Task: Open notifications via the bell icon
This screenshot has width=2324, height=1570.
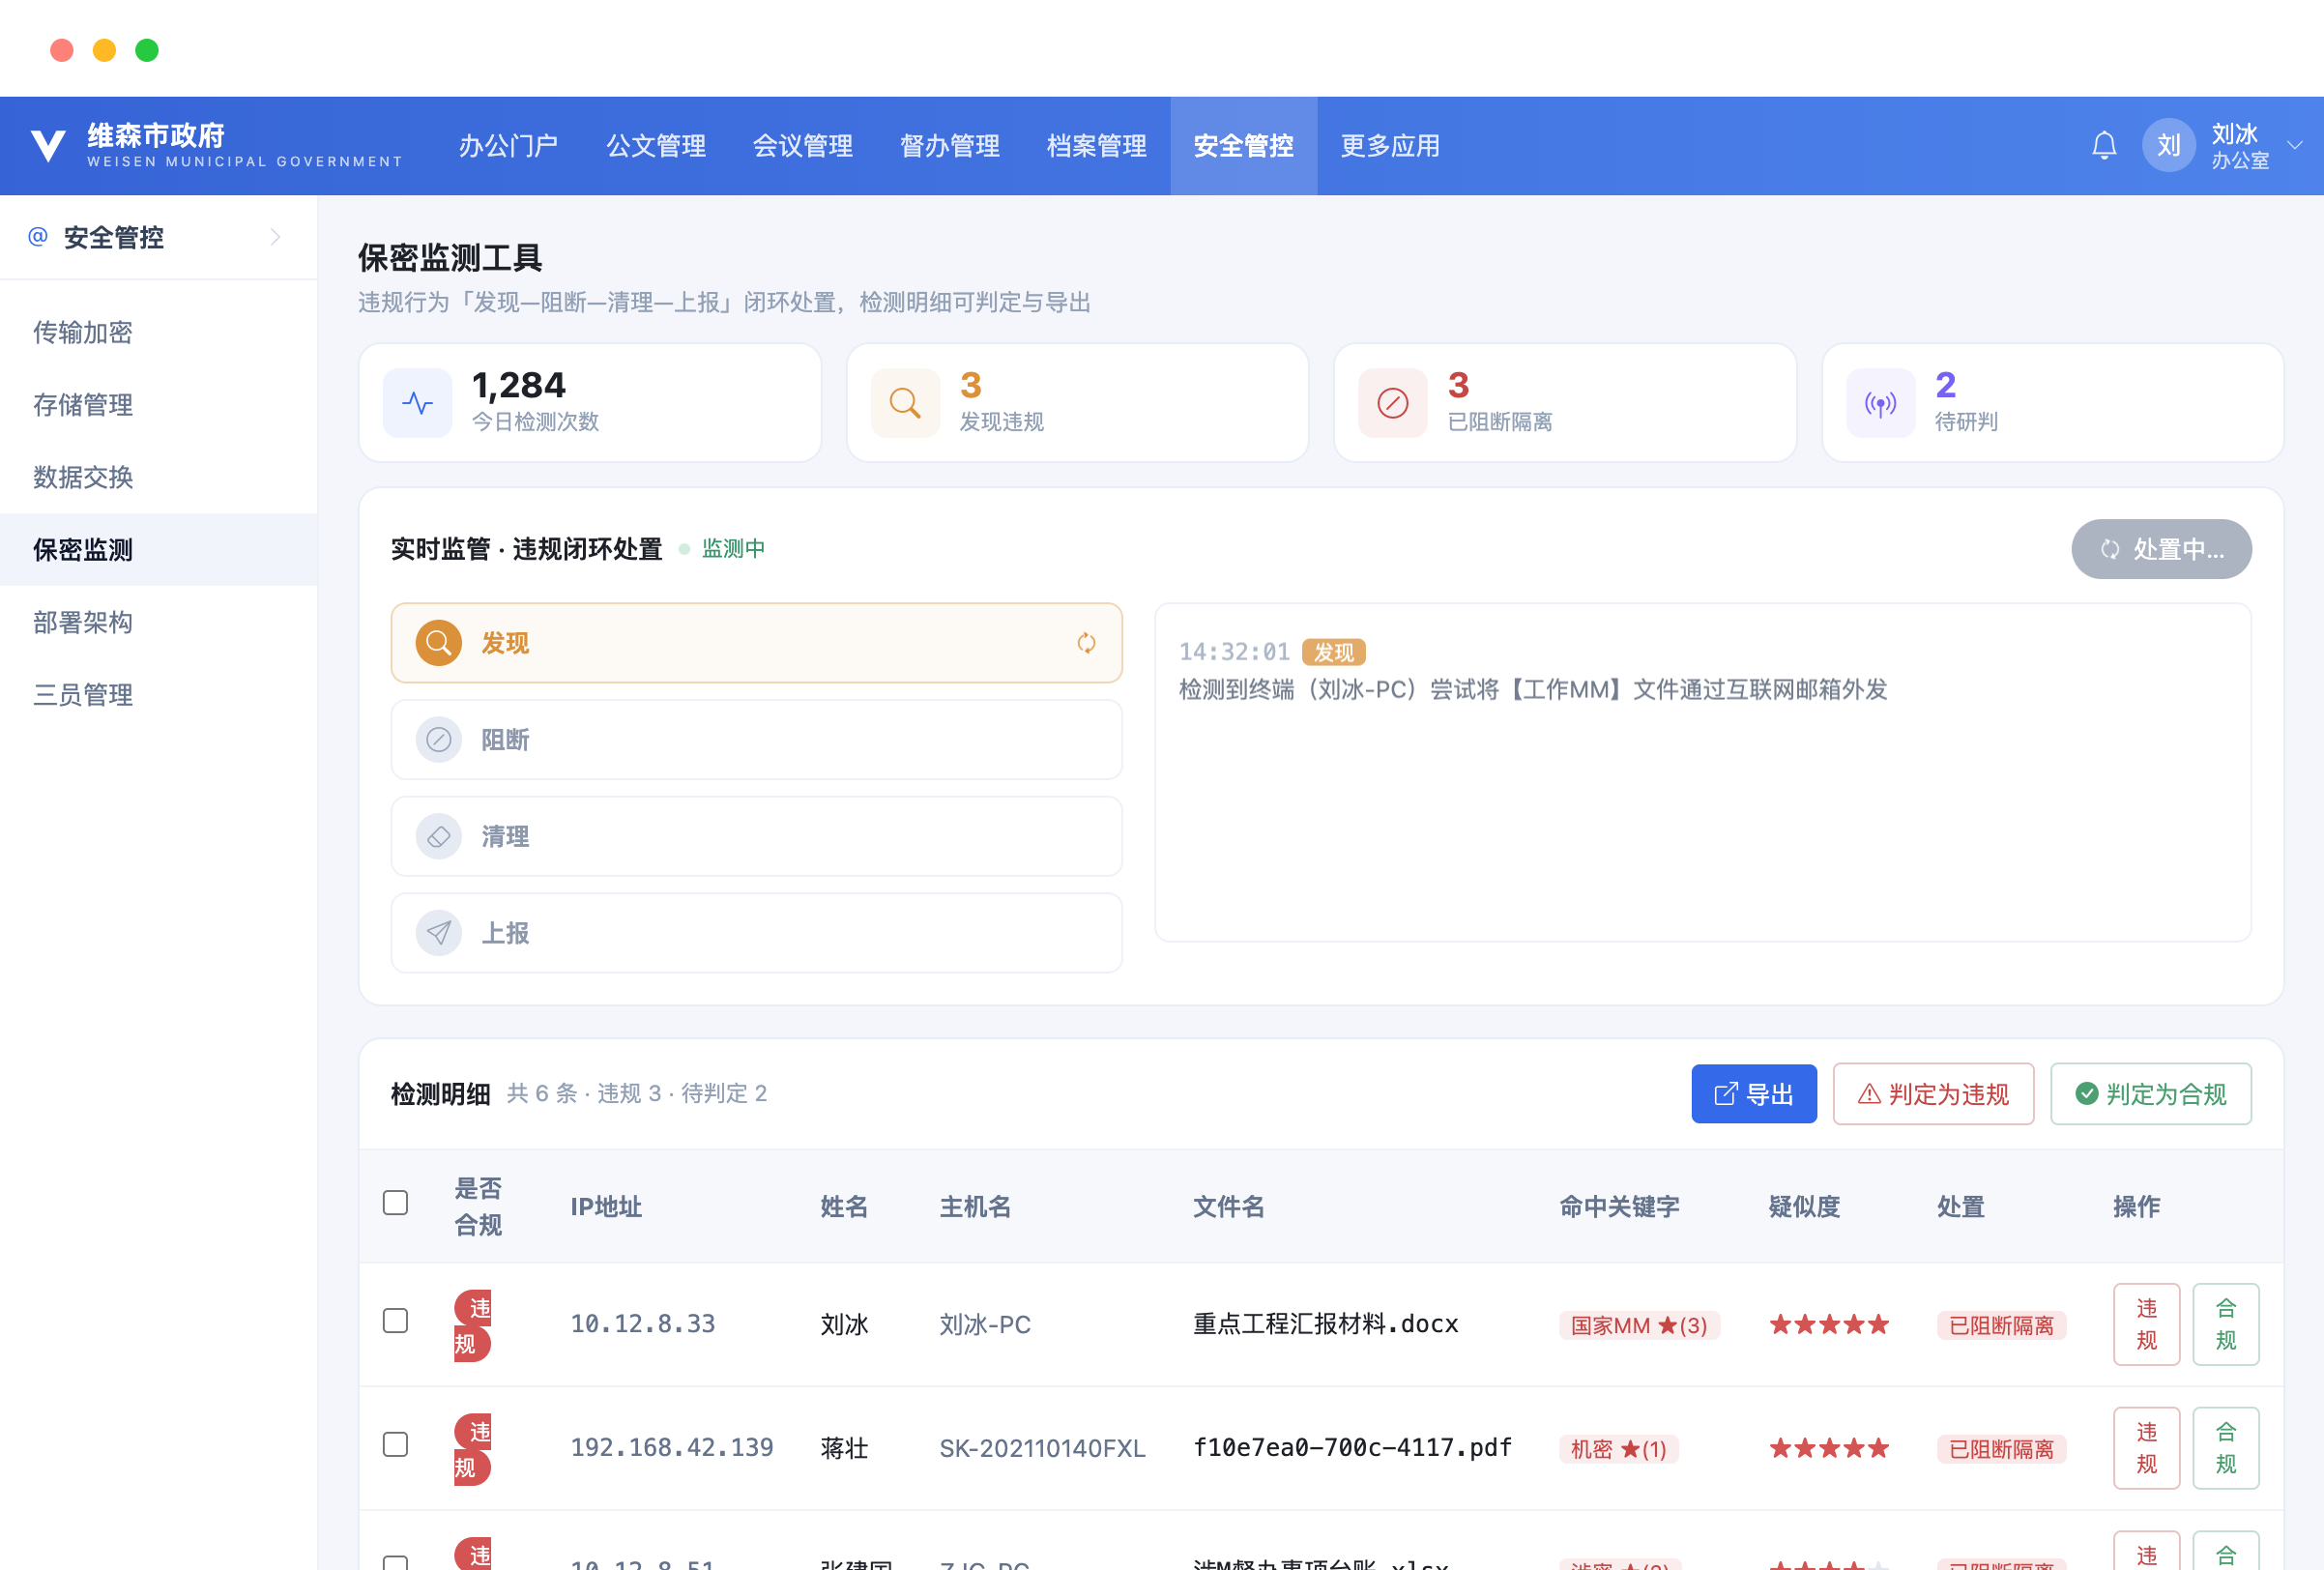Action: pos(2104,146)
